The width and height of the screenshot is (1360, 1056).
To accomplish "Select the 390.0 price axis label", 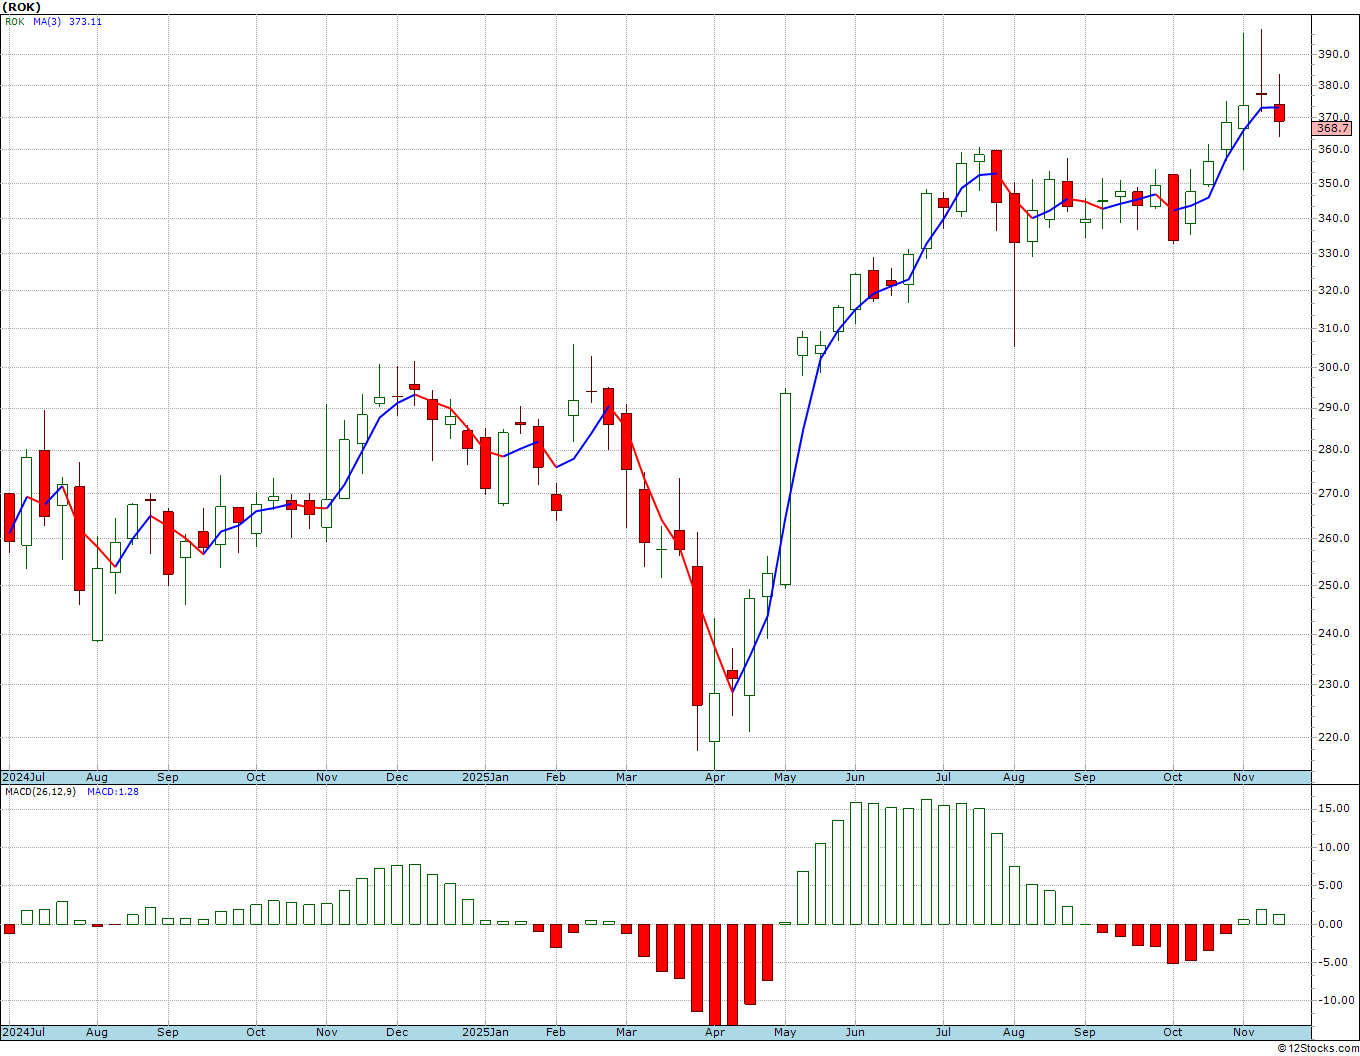I will (x=1334, y=55).
